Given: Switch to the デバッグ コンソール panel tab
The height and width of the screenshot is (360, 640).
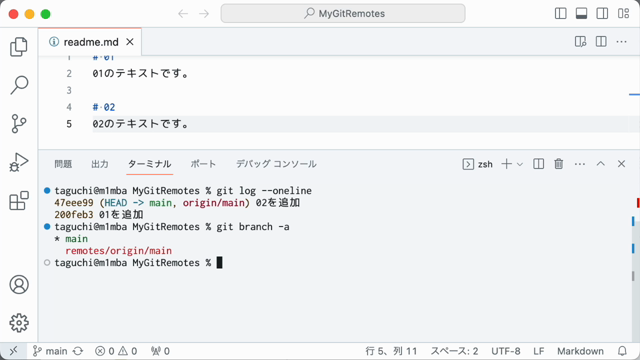Looking at the screenshot, I should tap(276, 164).
